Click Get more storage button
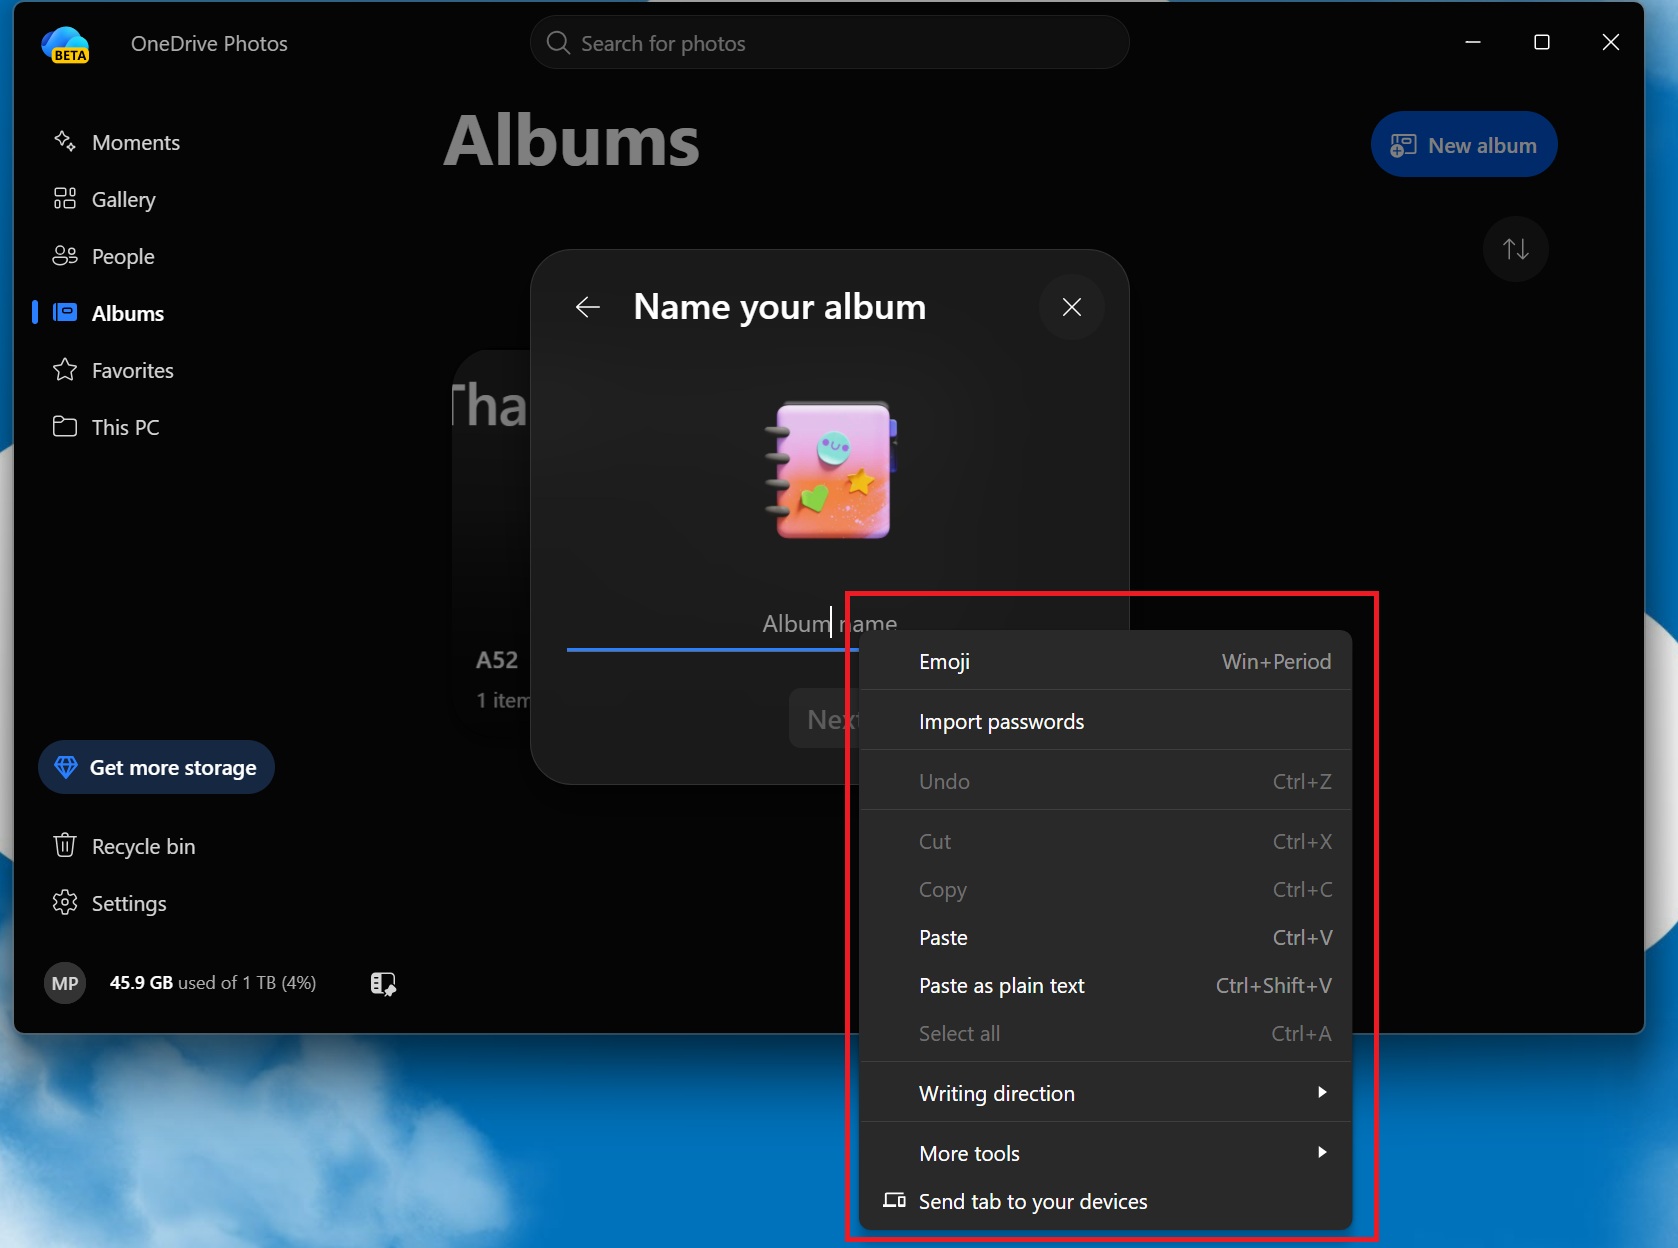Viewport: 1678px width, 1248px height. coord(156,767)
